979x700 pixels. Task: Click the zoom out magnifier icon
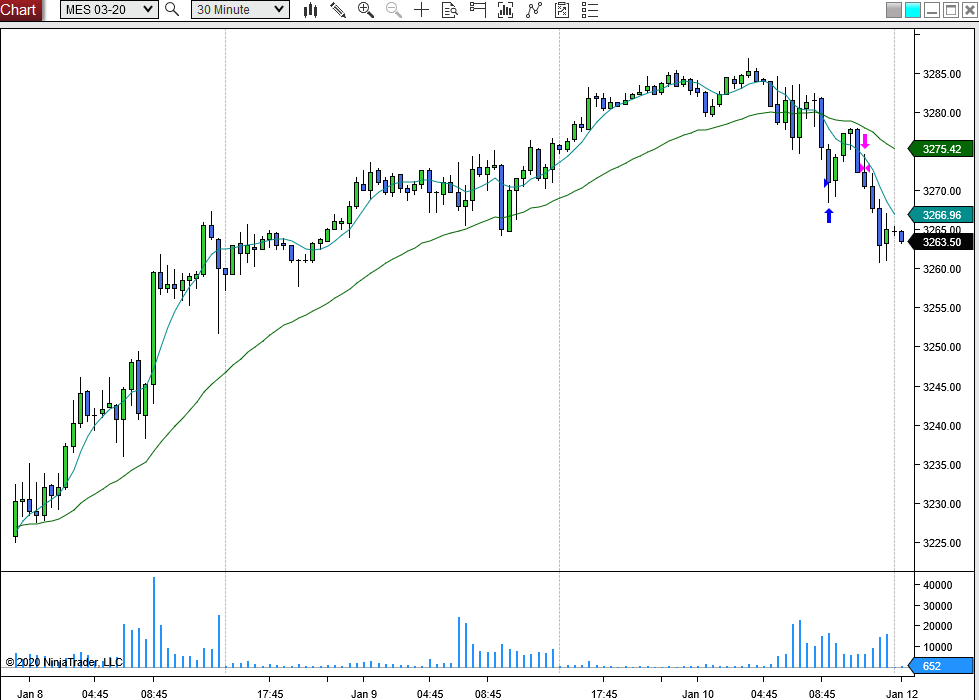(x=393, y=9)
